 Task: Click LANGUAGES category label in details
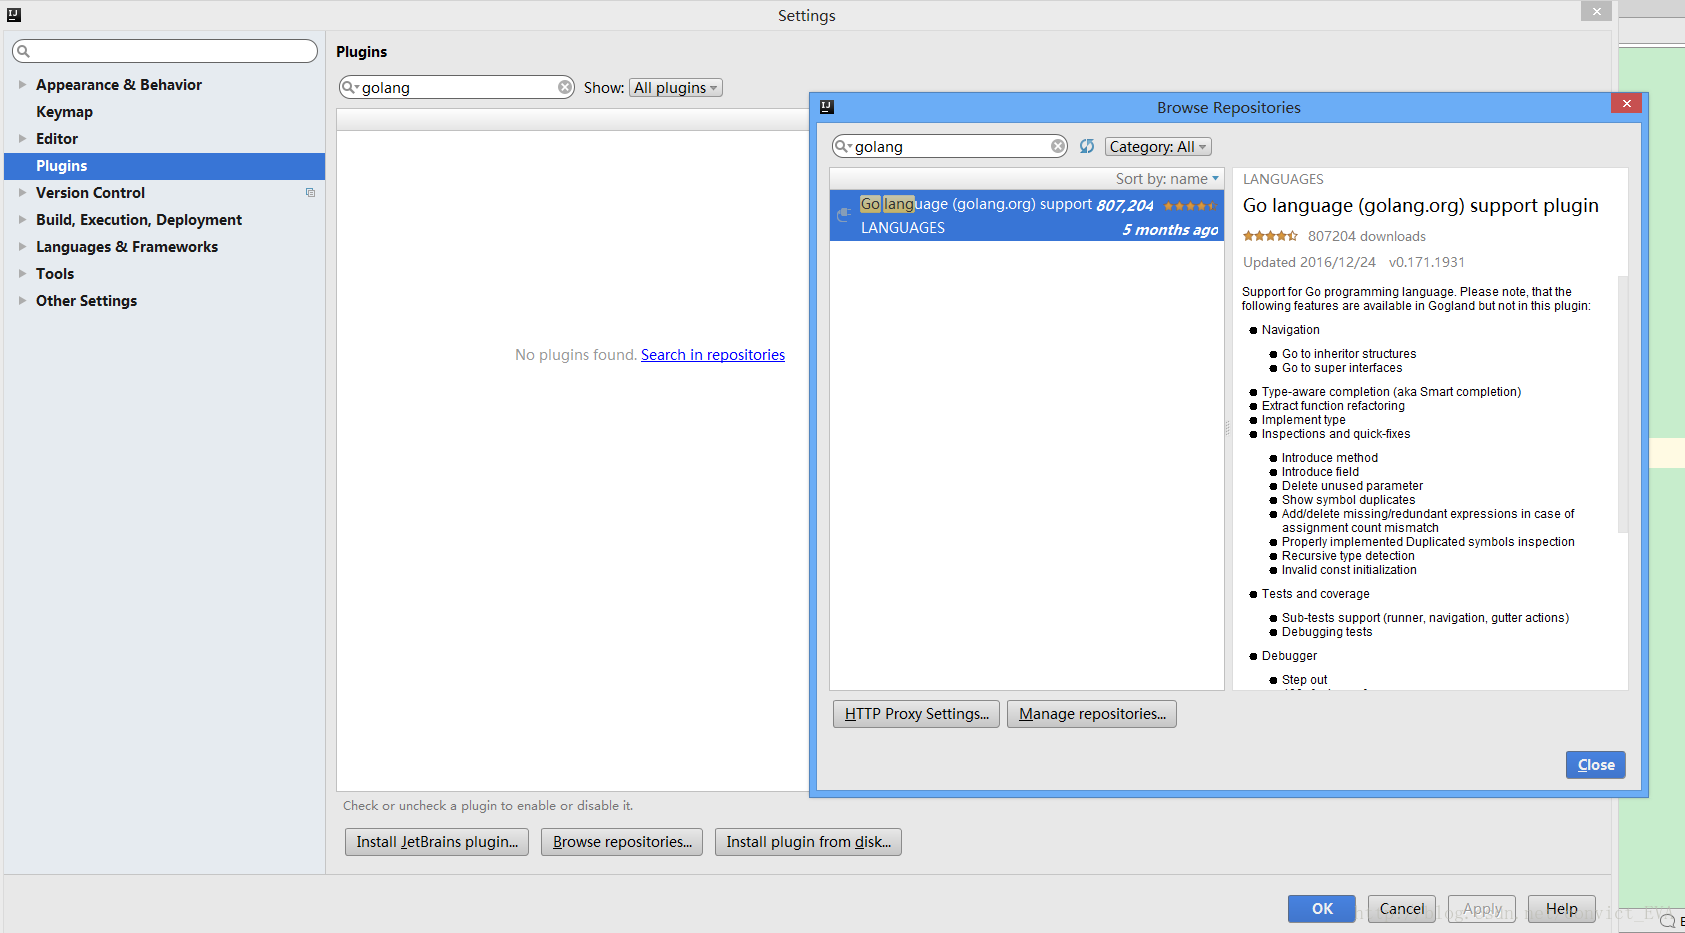[1283, 179]
